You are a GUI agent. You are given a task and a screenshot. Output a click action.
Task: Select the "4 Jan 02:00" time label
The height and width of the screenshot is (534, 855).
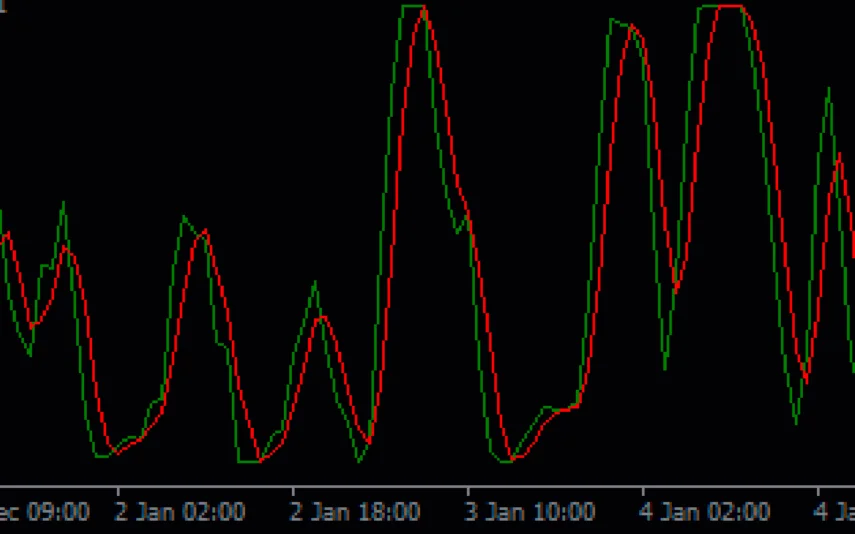click(705, 513)
